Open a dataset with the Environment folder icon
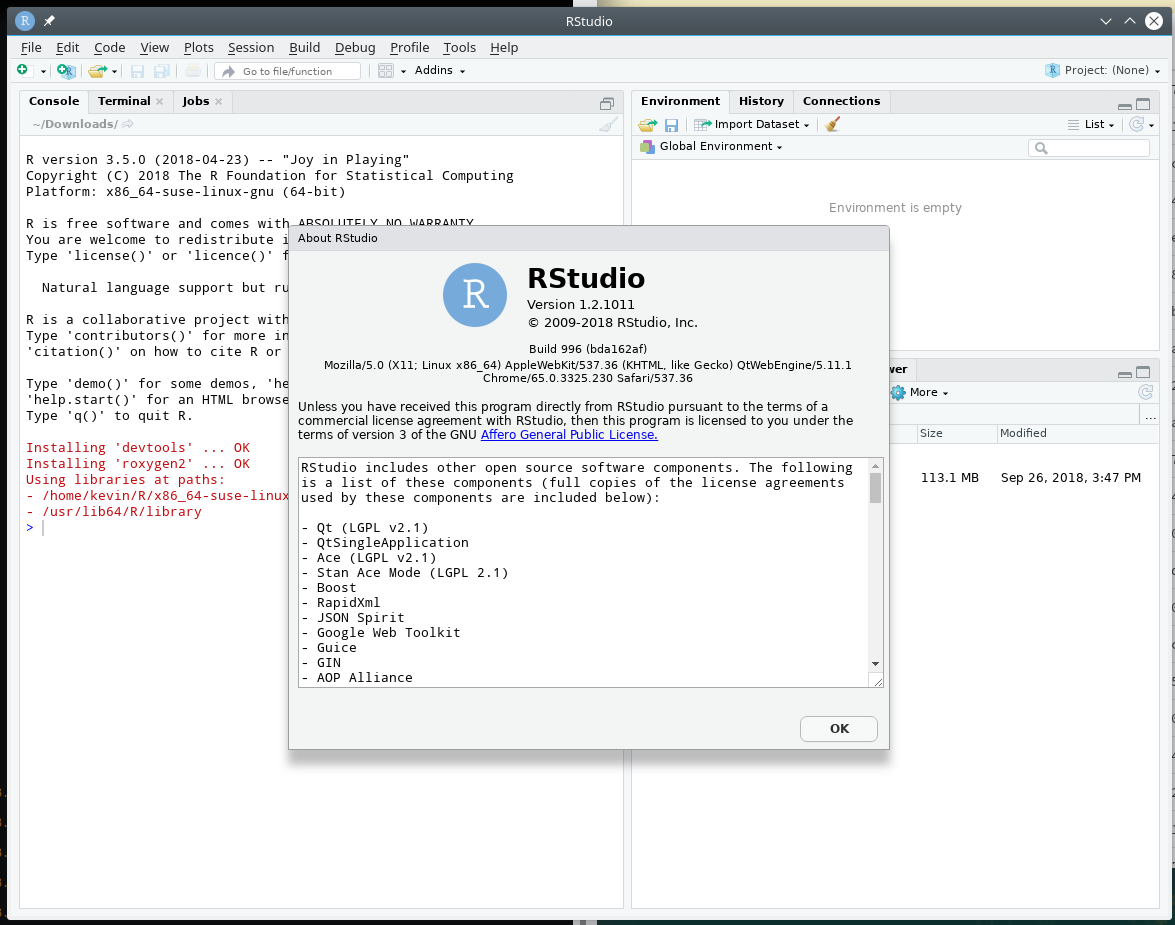1175x925 pixels. tap(646, 123)
